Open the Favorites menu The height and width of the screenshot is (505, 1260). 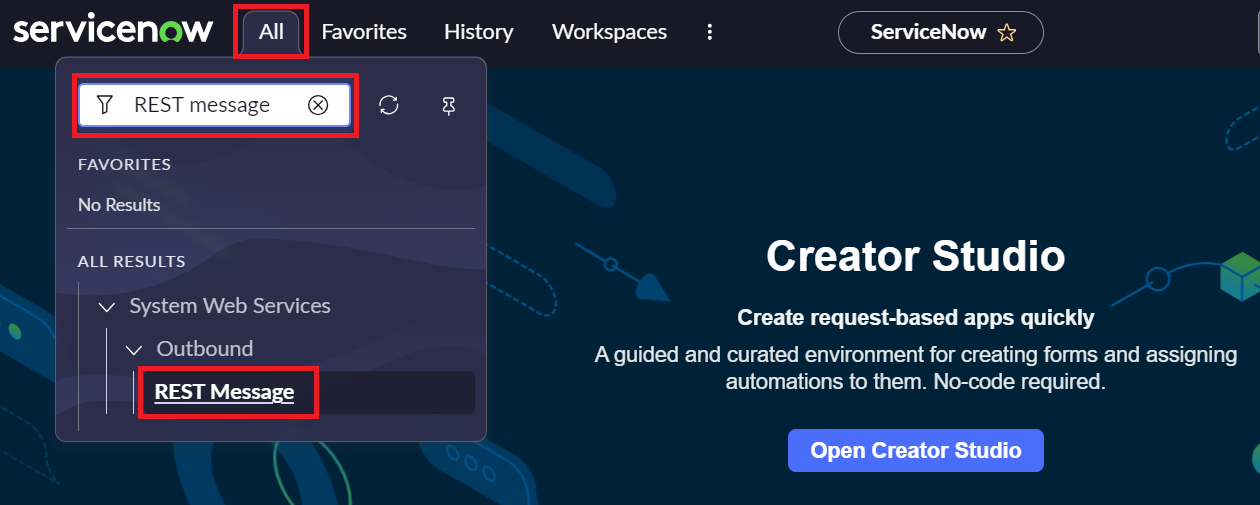364,32
